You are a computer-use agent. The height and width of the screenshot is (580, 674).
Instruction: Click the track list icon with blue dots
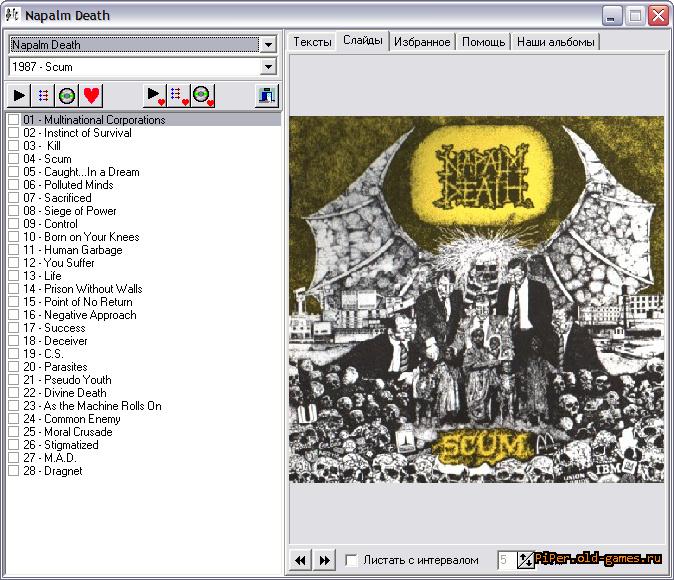43,95
